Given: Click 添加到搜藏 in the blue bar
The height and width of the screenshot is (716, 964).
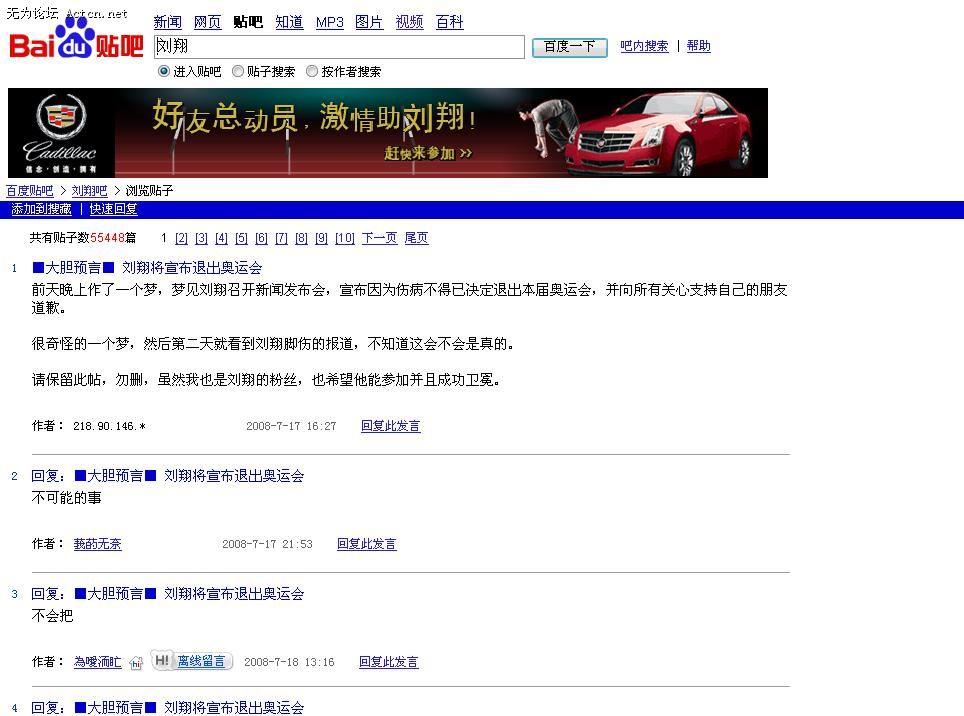Looking at the screenshot, I should pyautogui.click(x=41, y=209).
